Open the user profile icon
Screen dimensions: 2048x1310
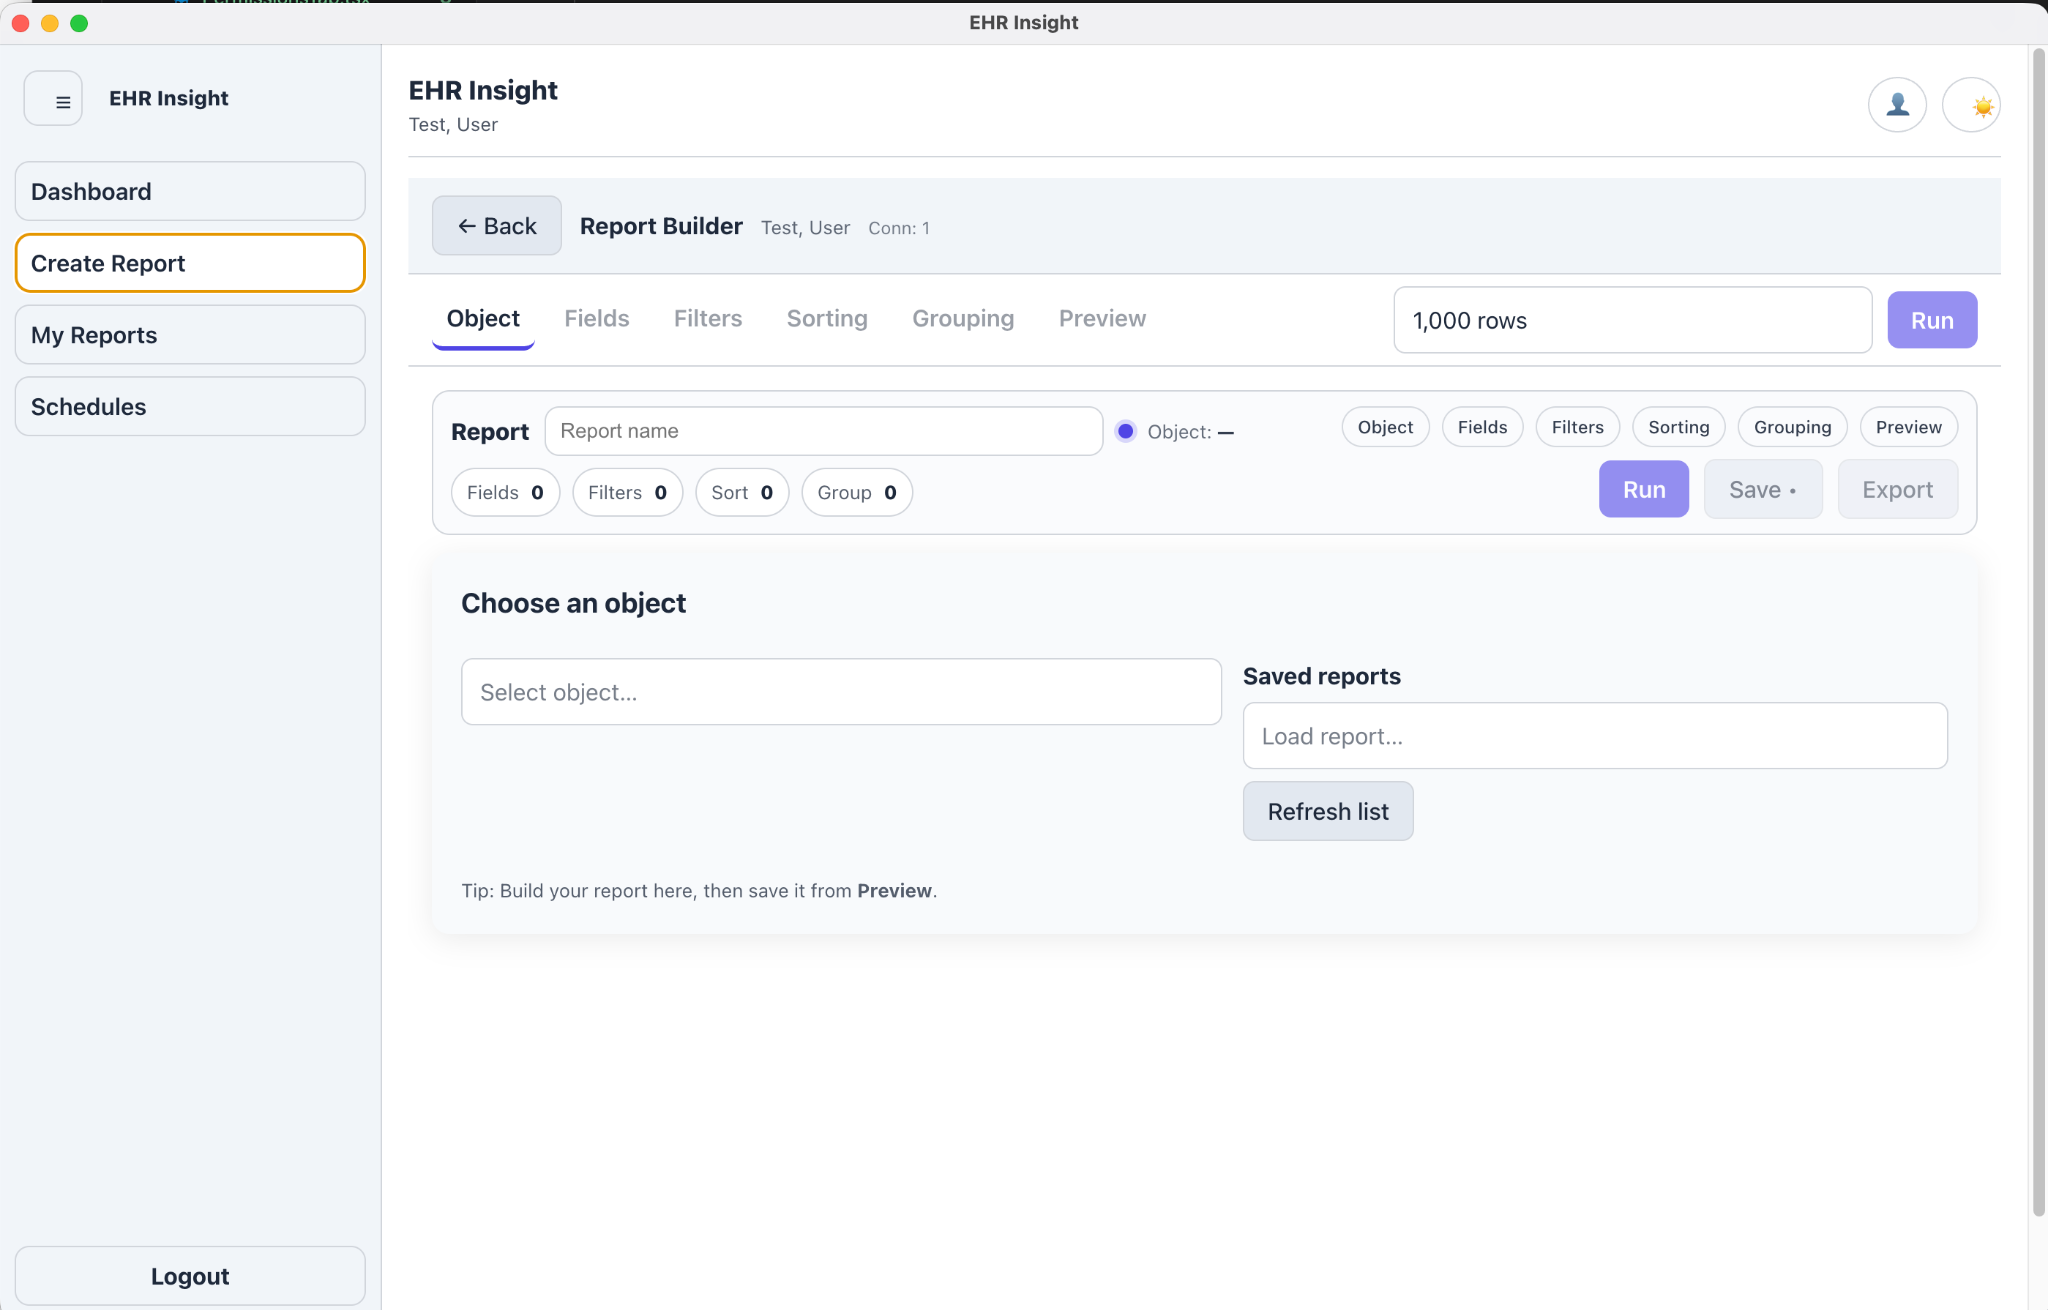(x=1896, y=105)
